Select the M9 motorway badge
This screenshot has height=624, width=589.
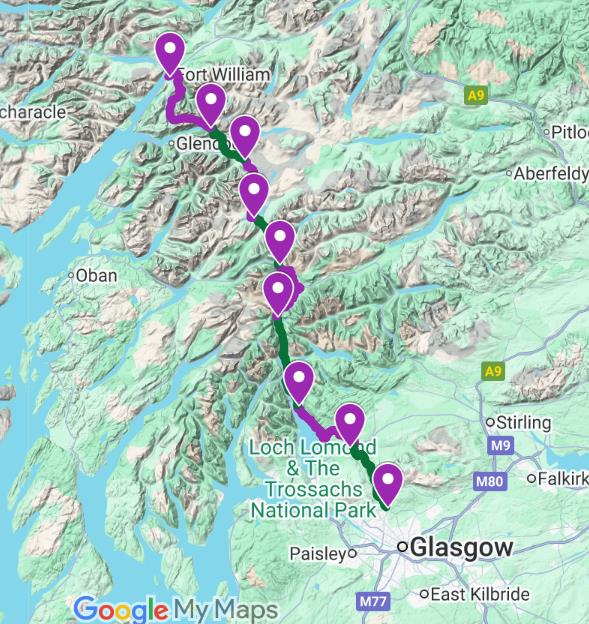[x=501, y=445]
